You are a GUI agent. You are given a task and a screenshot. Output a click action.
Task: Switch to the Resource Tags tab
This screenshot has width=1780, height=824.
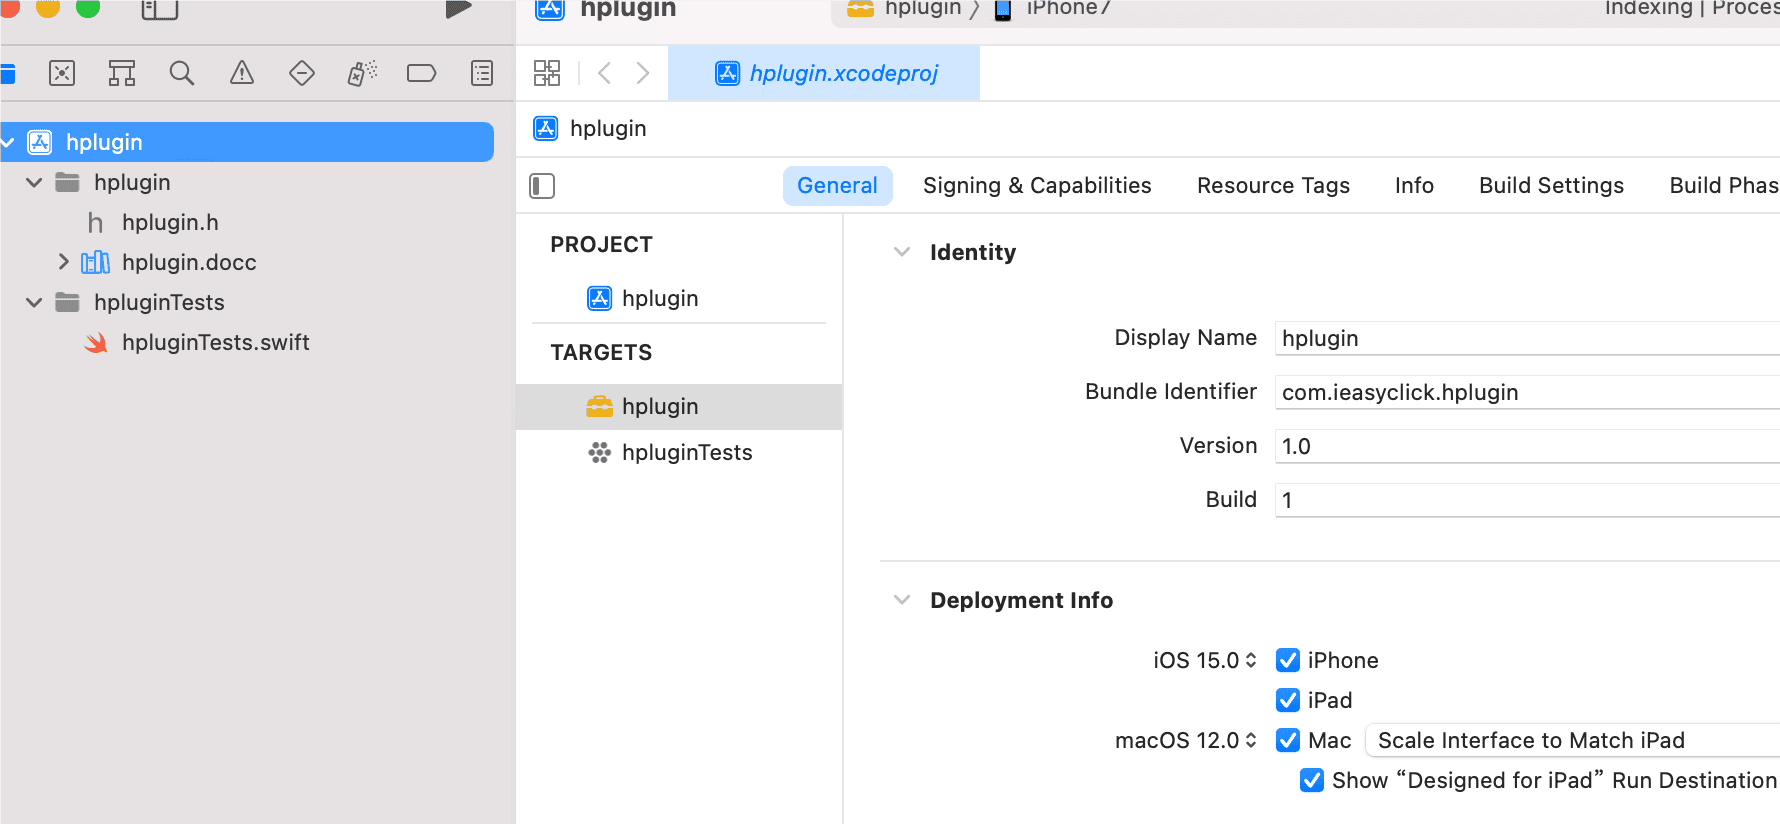pos(1273,186)
